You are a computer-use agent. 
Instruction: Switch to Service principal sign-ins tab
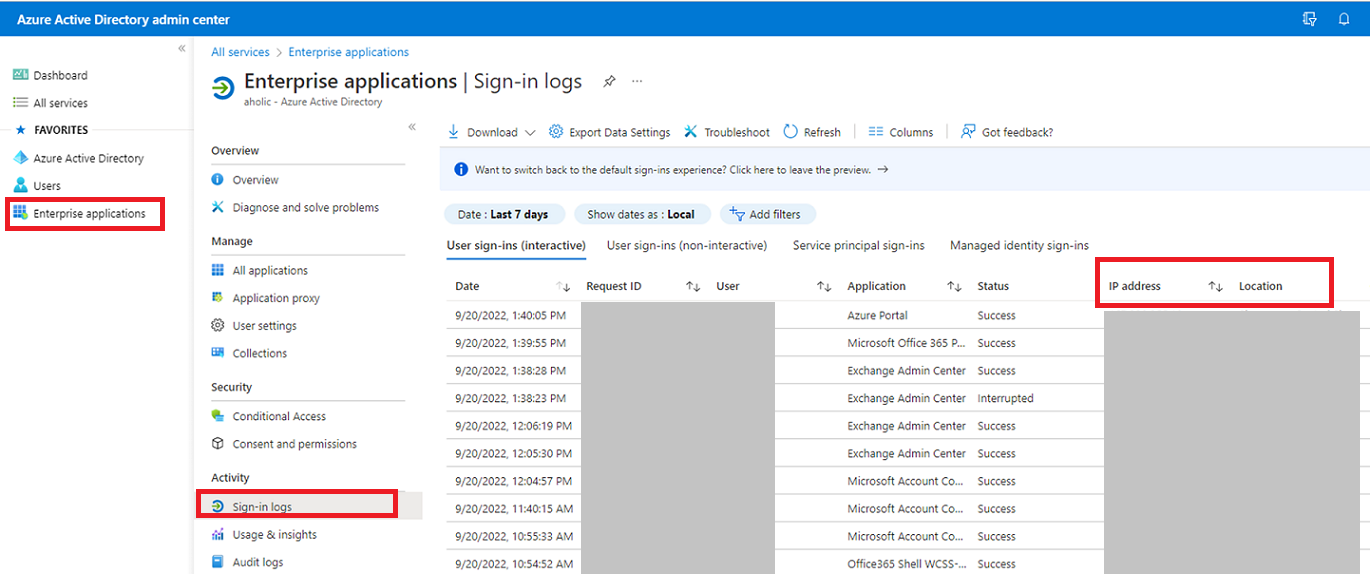(859, 245)
